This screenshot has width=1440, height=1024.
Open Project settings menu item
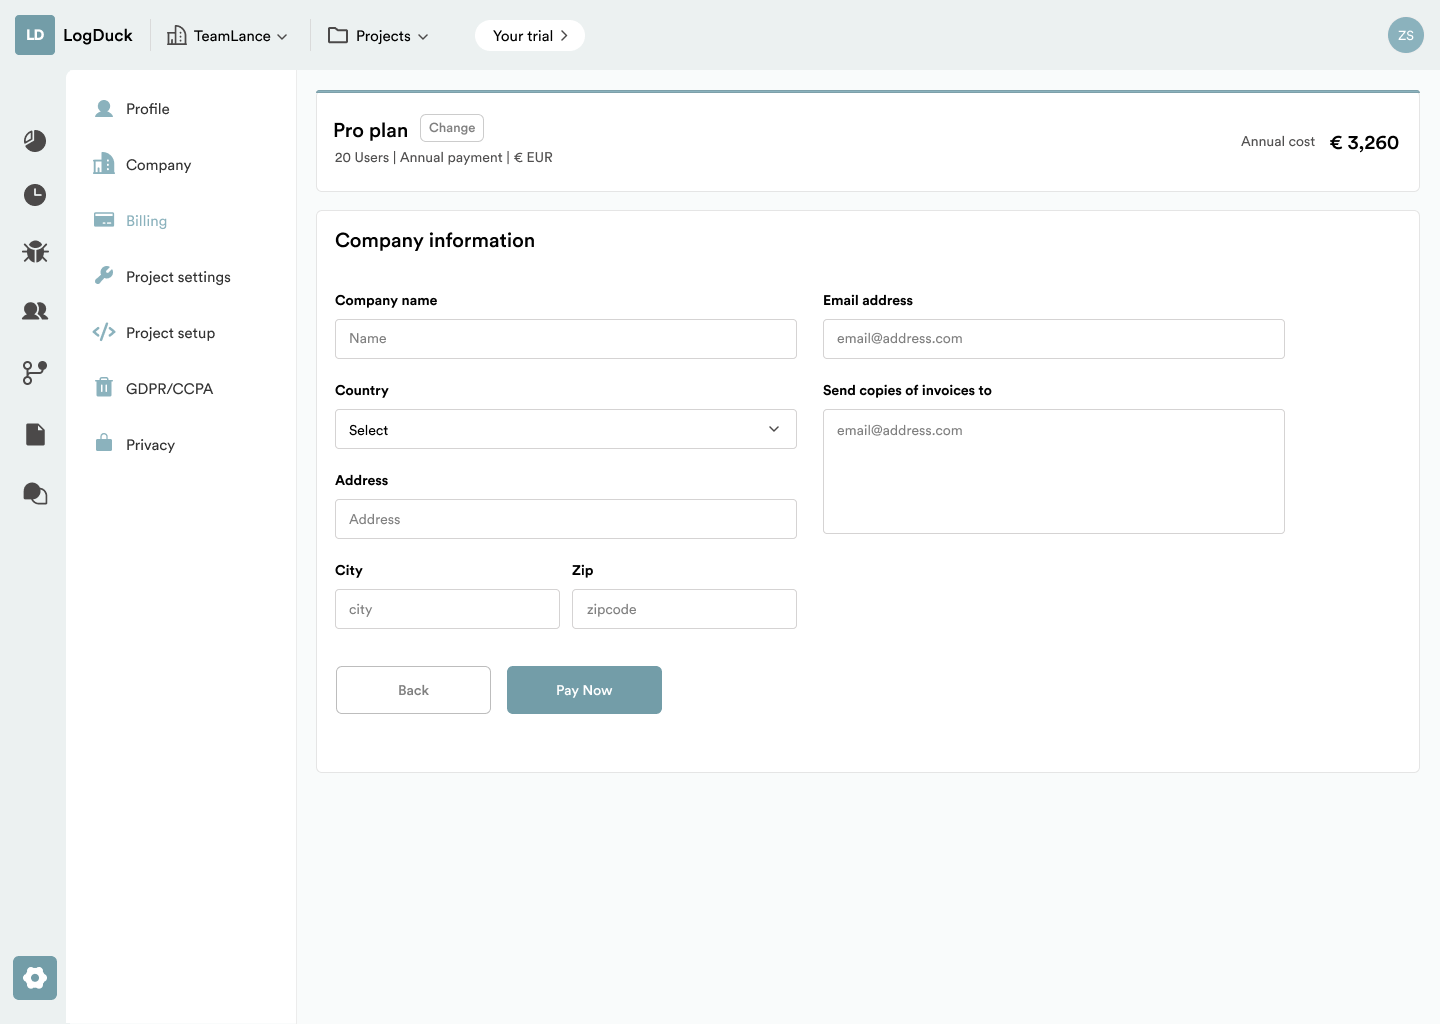[x=177, y=277]
